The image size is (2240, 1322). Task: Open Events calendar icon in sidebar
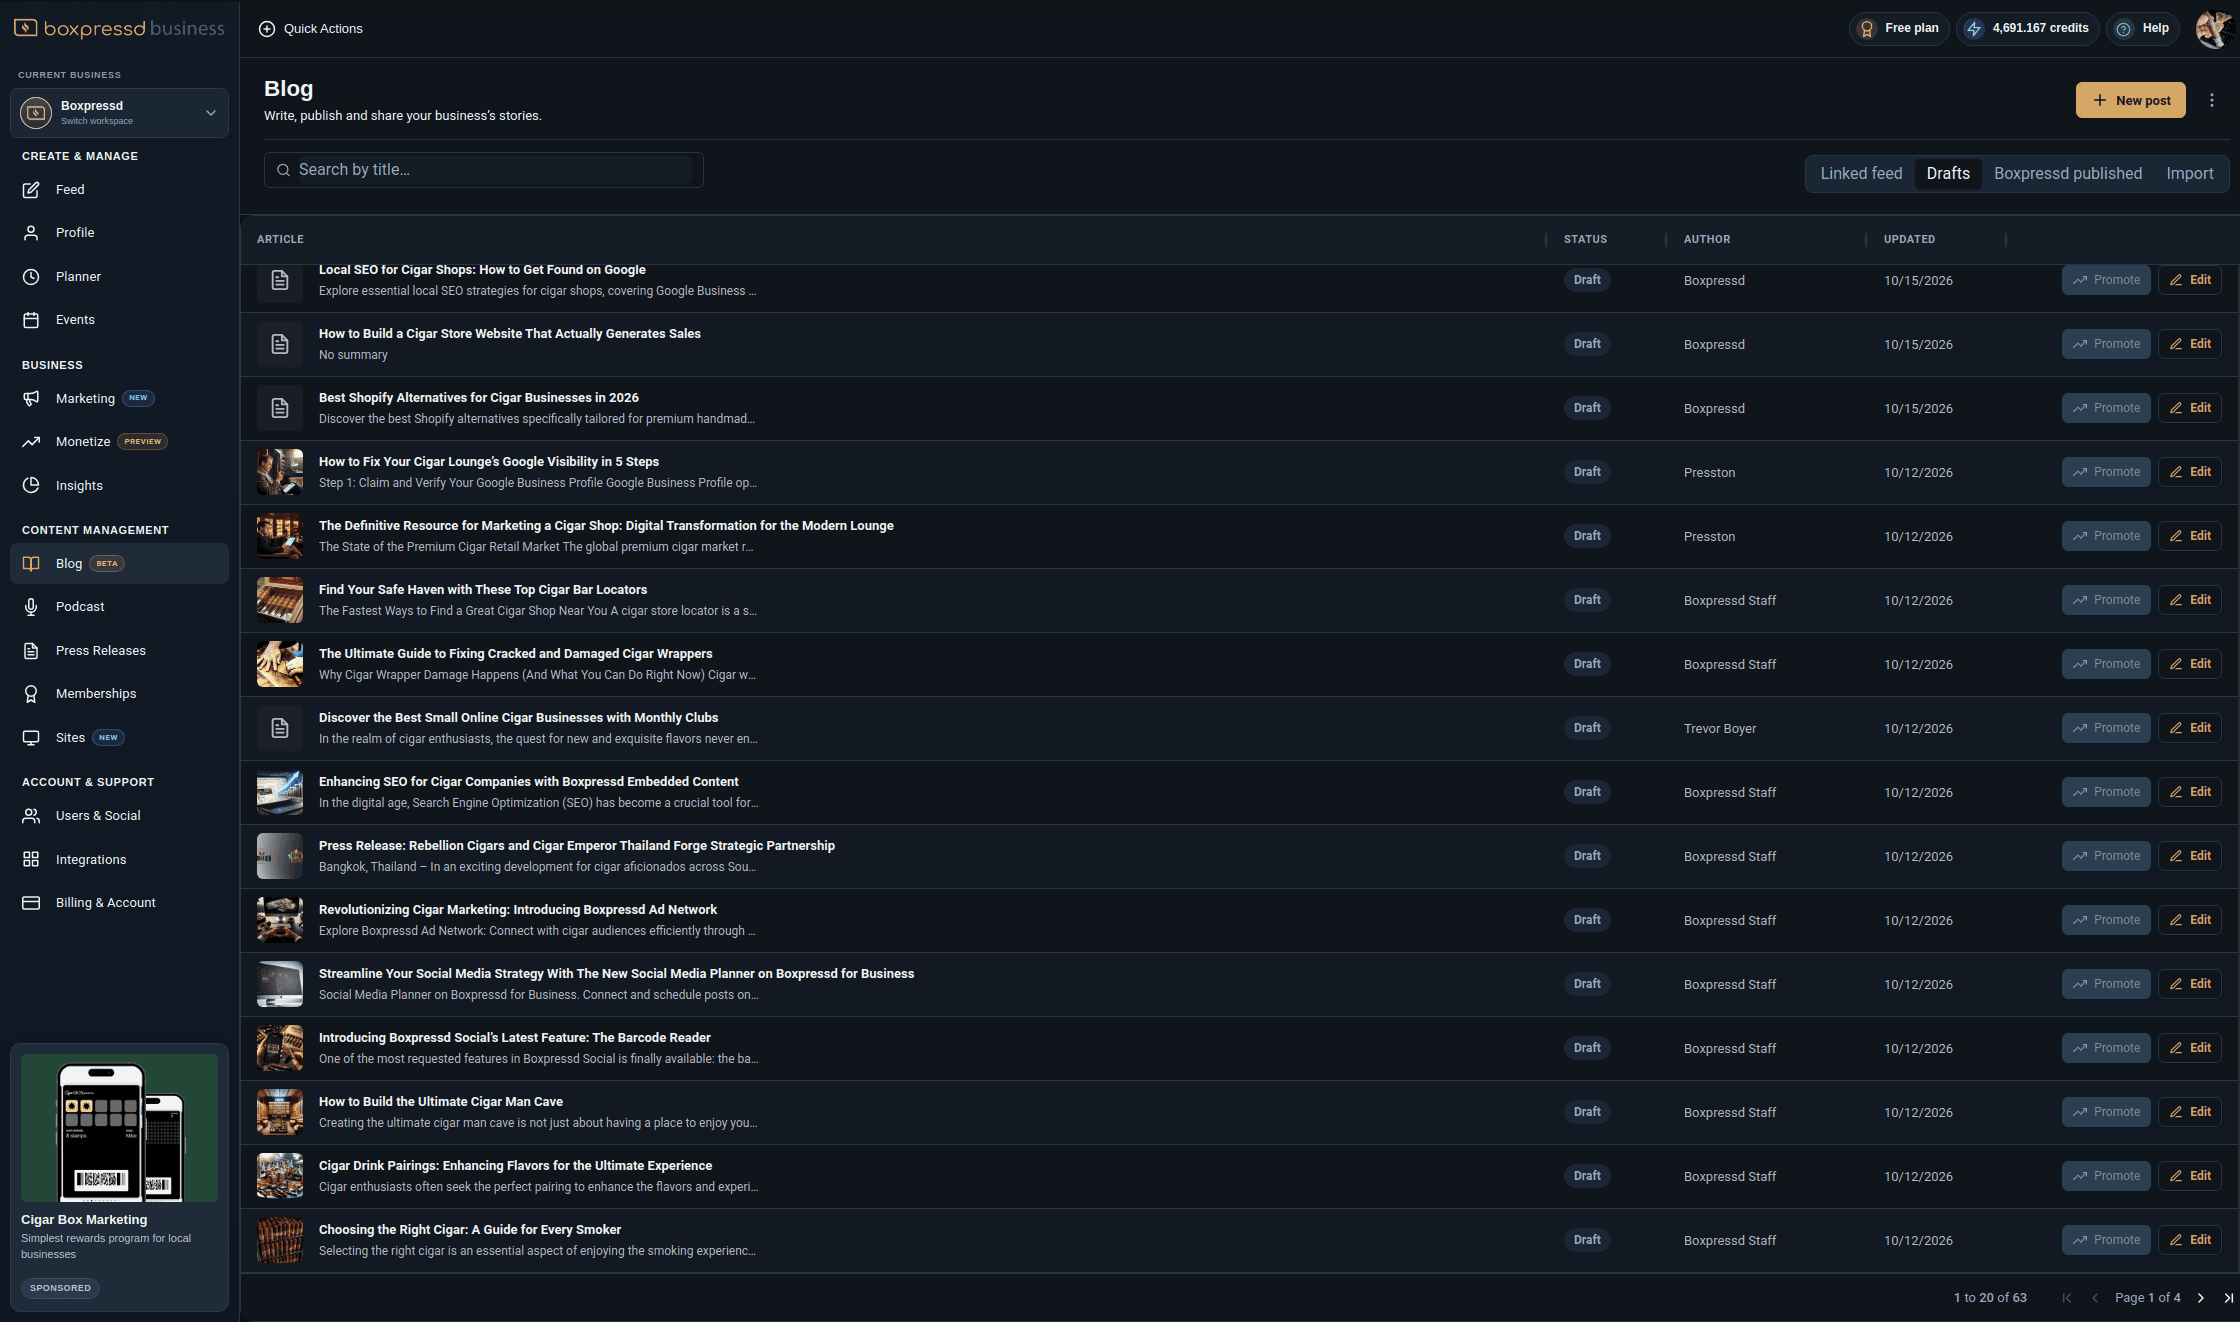pos(31,320)
